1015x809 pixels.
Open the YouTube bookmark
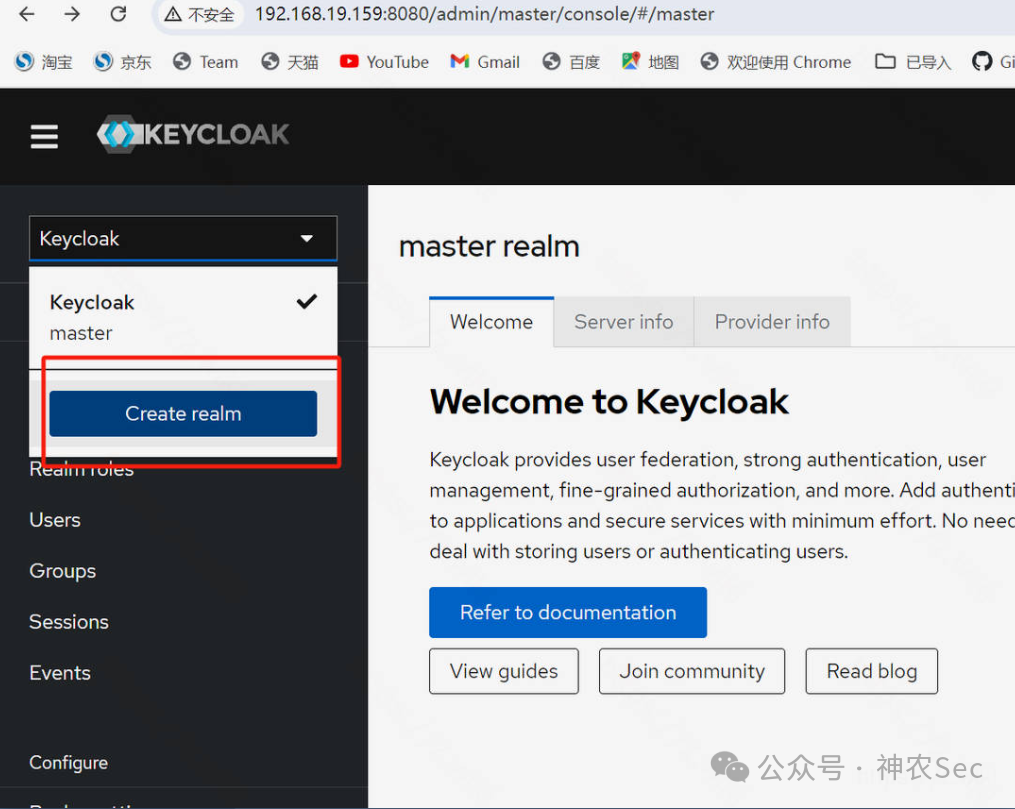[x=384, y=62]
